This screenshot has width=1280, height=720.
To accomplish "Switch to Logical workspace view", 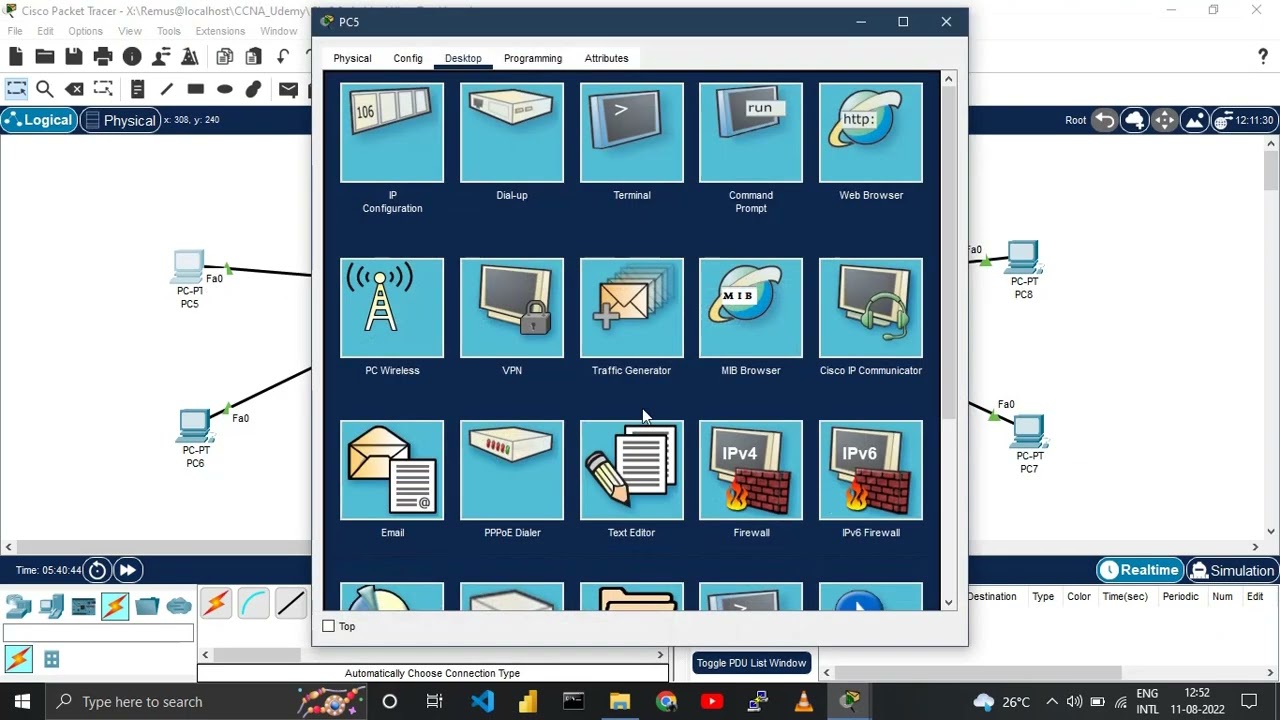I will click(39, 120).
